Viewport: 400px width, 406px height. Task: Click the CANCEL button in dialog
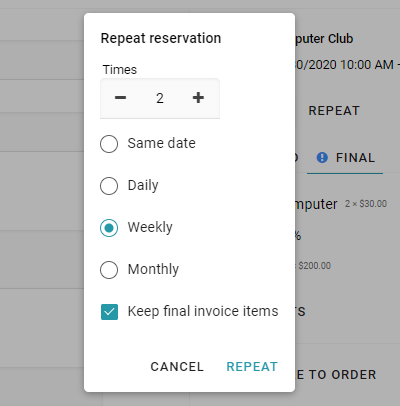(x=177, y=367)
